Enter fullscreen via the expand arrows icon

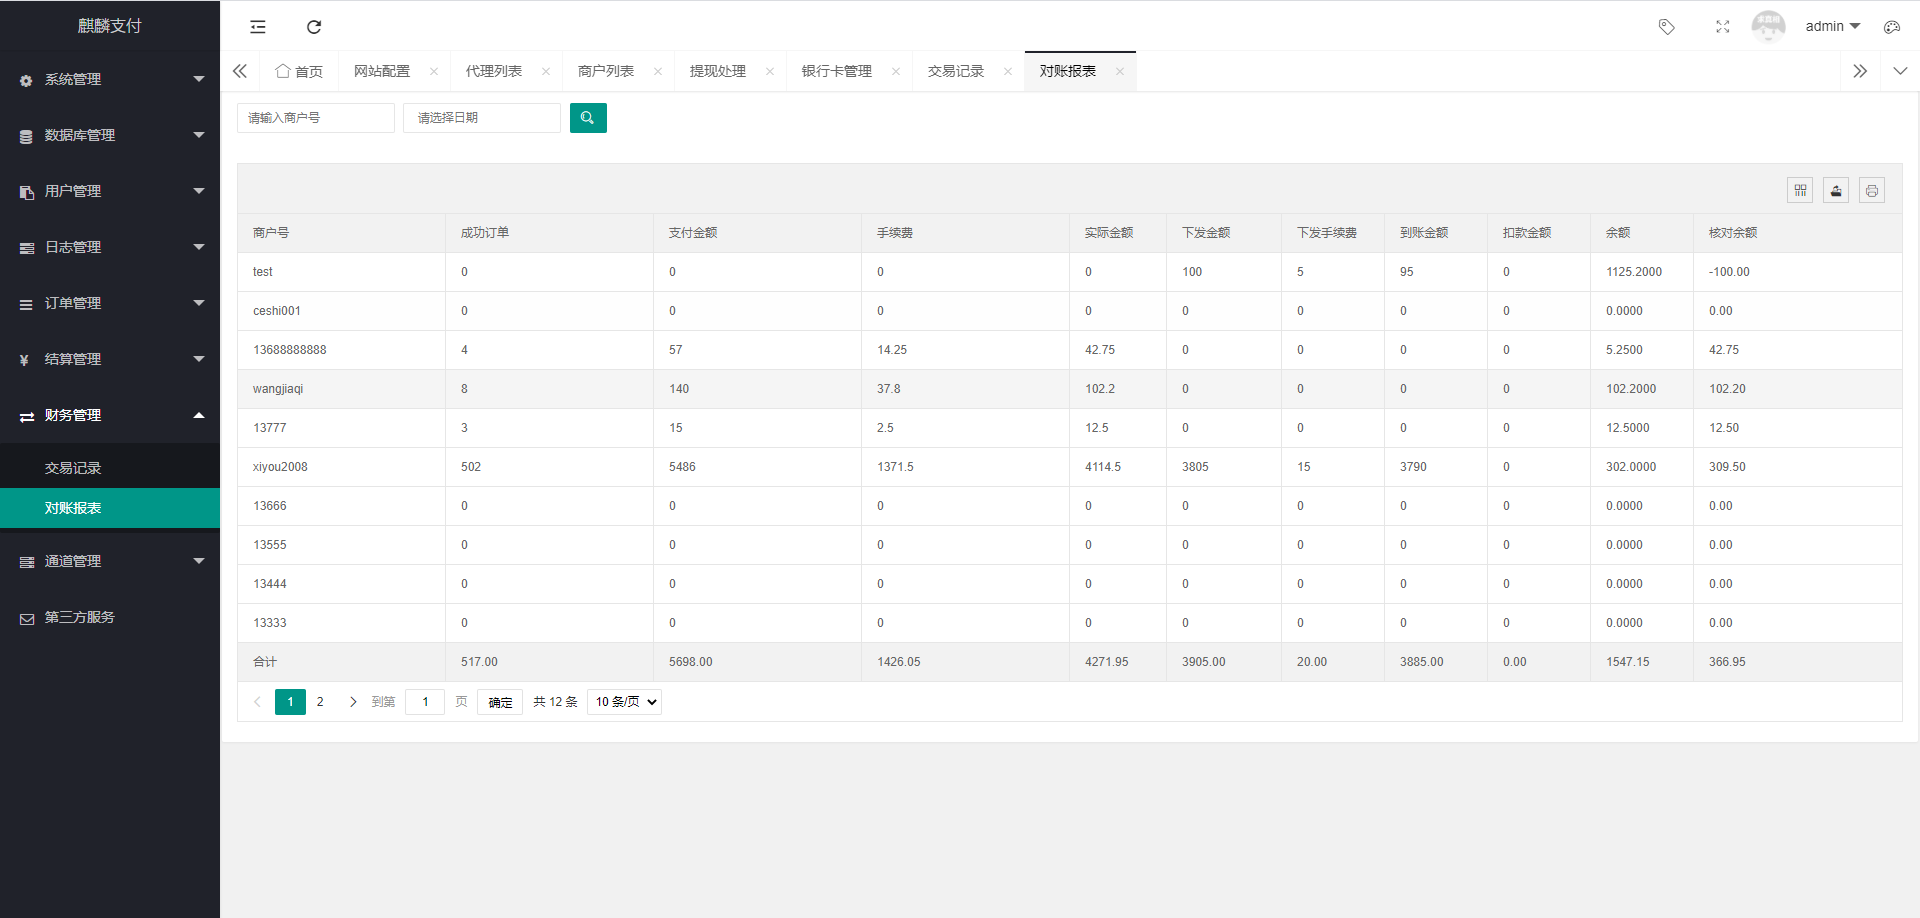click(1722, 27)
